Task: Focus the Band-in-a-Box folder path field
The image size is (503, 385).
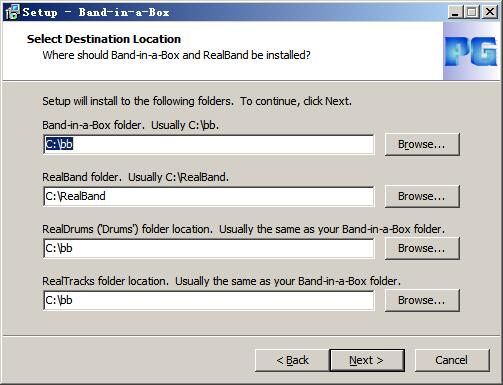Action: [209, 145]
